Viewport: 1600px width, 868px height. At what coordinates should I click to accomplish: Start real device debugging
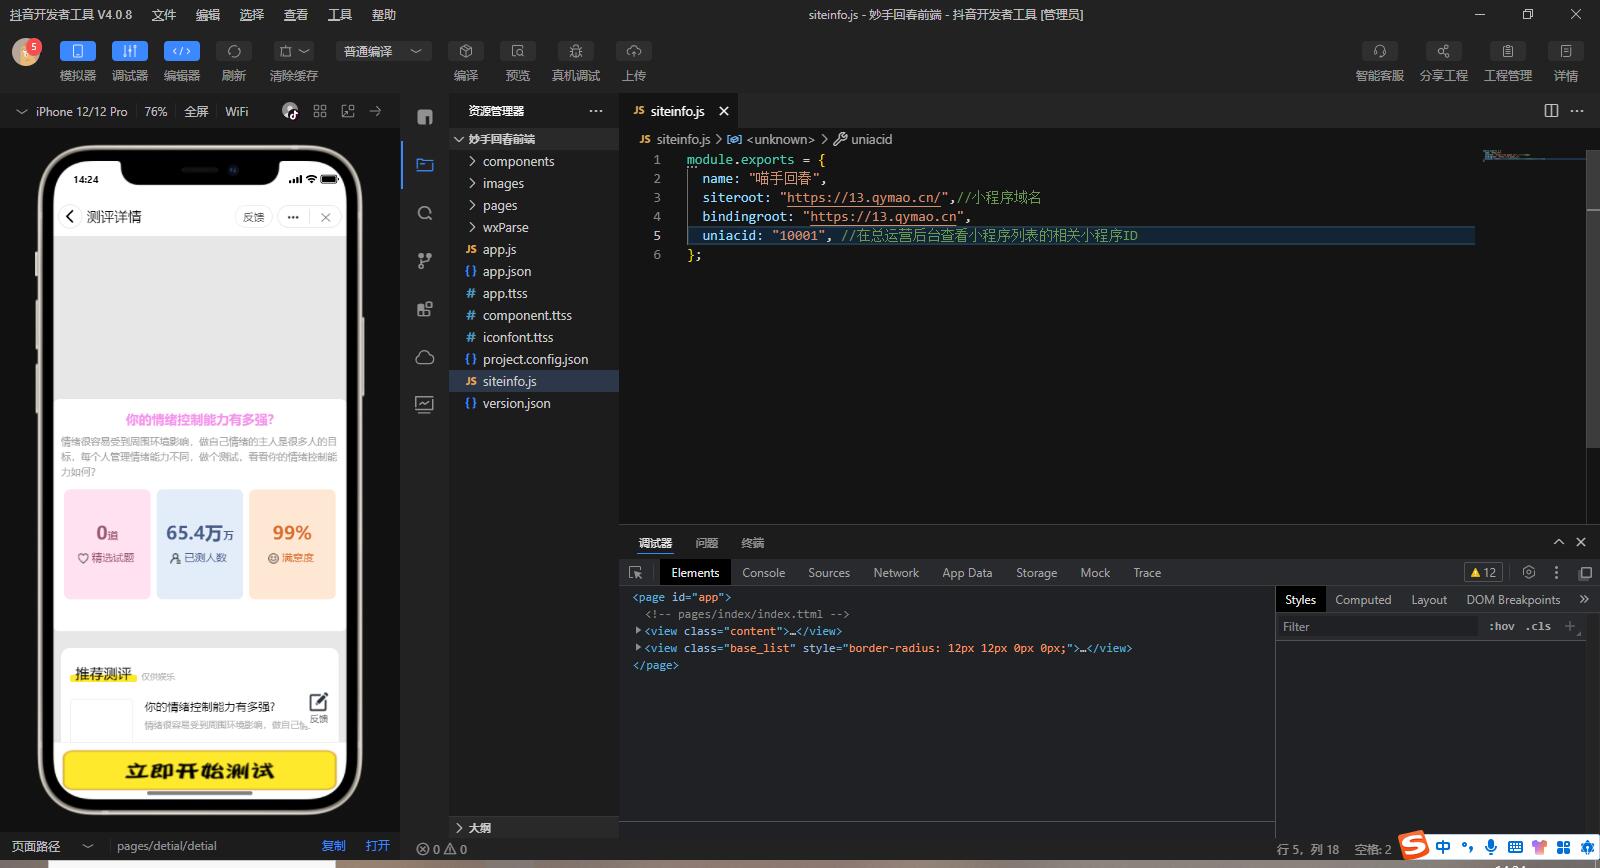pyautogui.click(x=575, y=51)
